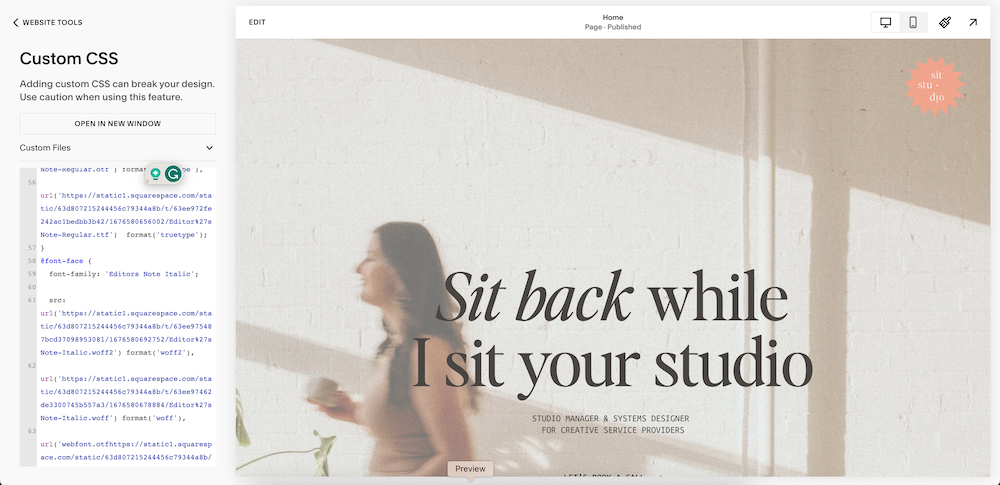Click Studio Manager & Systems Designer text

(x=611, y=419)
